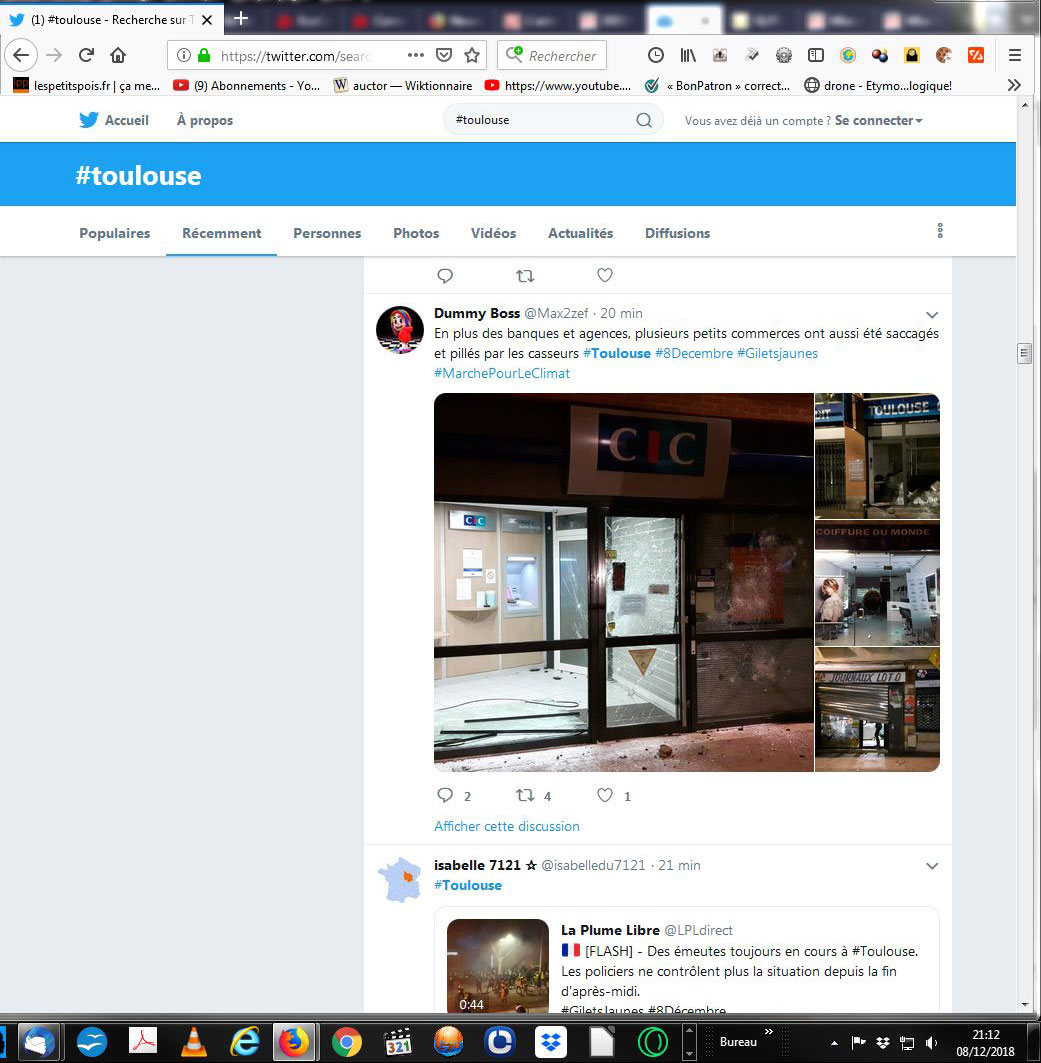Expand the isabelle 7121 tweet options chevron
Viewport: 1041px width, 1063px height.
(x=932, y=866)
